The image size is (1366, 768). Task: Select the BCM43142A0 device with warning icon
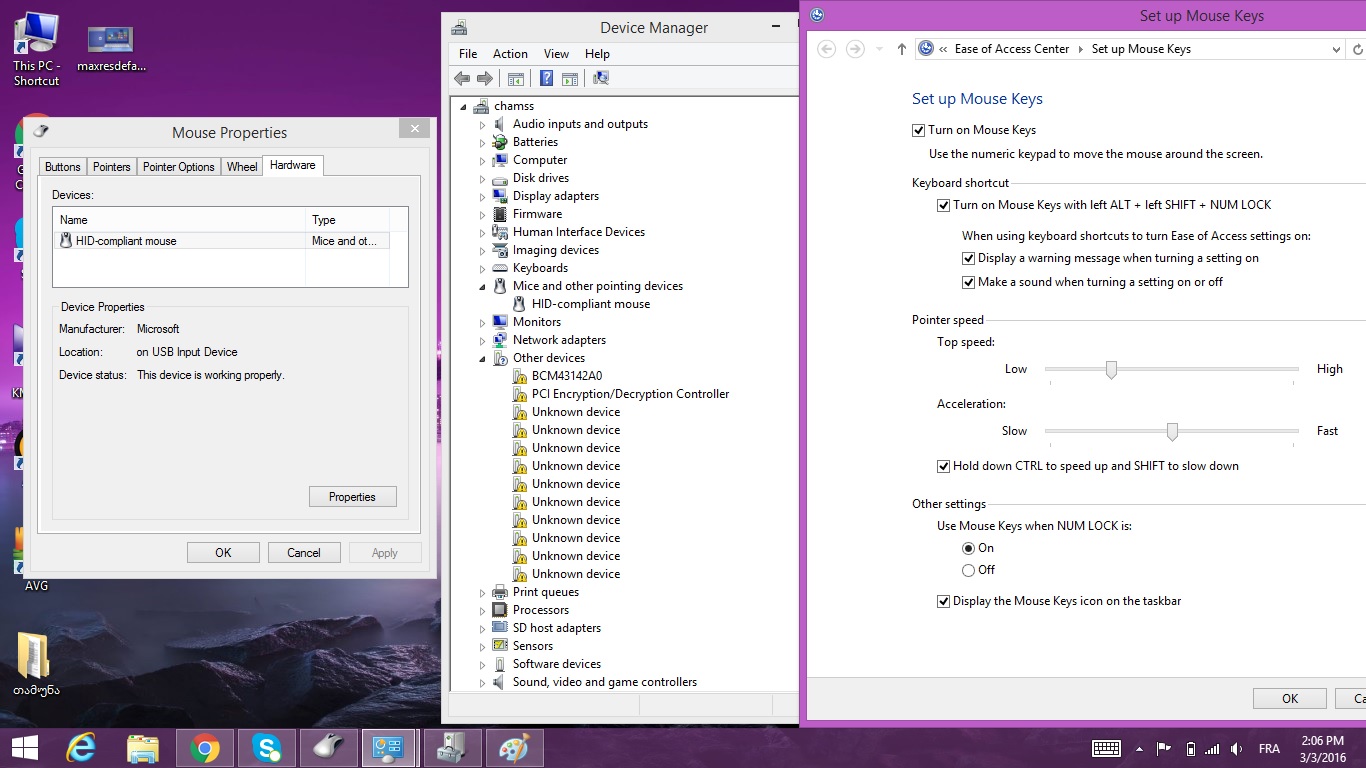566,376
